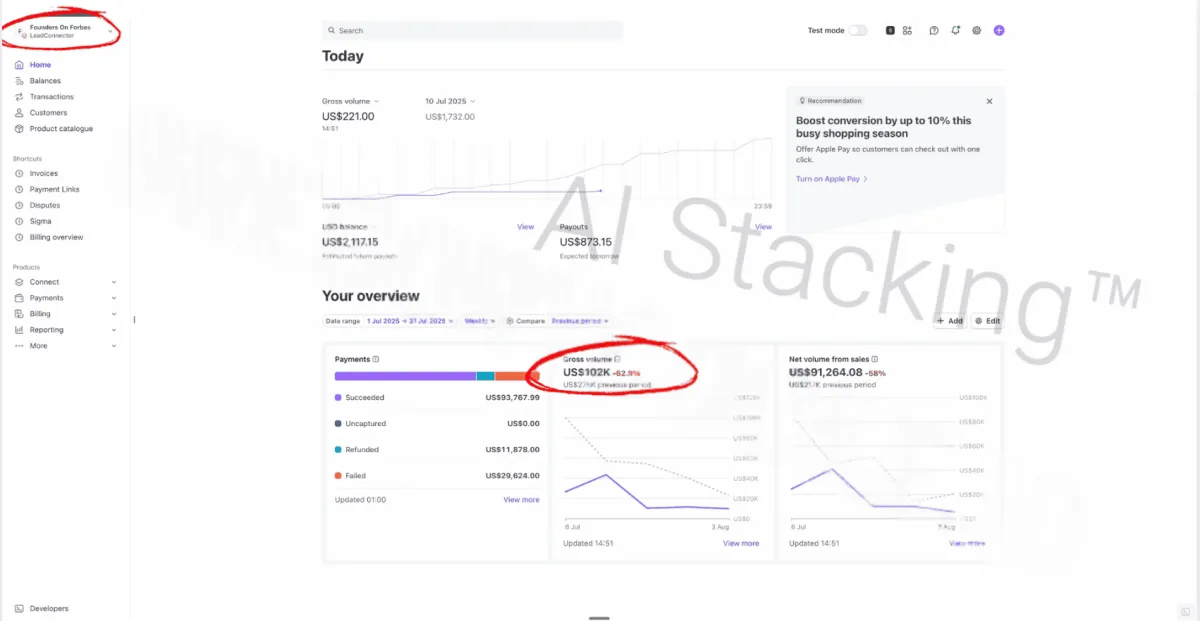Open the settings gear icon

tap(977, 31)
